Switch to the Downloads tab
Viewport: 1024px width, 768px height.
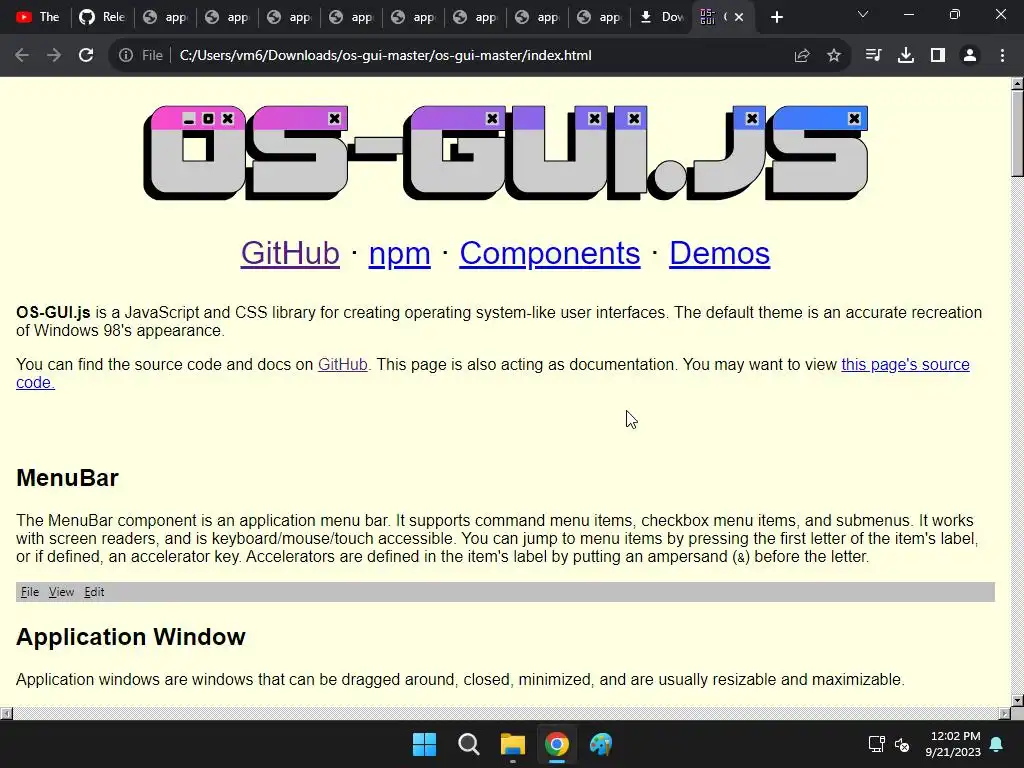click(x=662, y=18)
